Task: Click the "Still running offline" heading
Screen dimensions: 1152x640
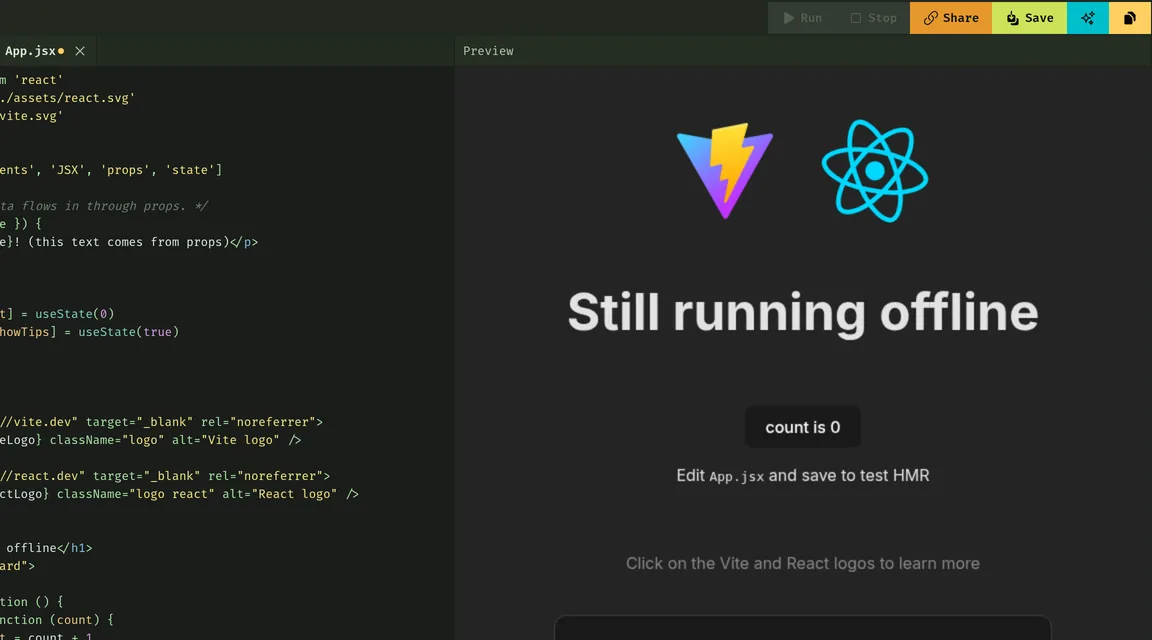Action: coord(802,312)
